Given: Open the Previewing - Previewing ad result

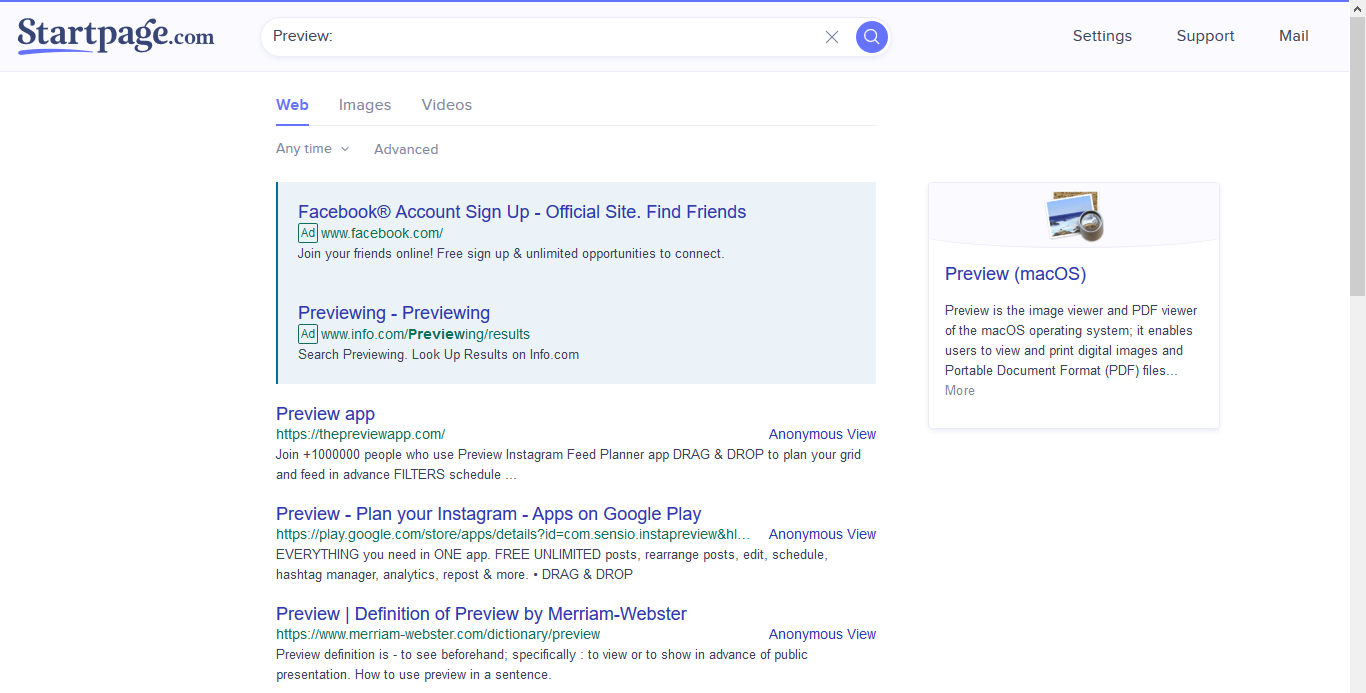Looking at the screenshot, I should [x=393, y=313].
